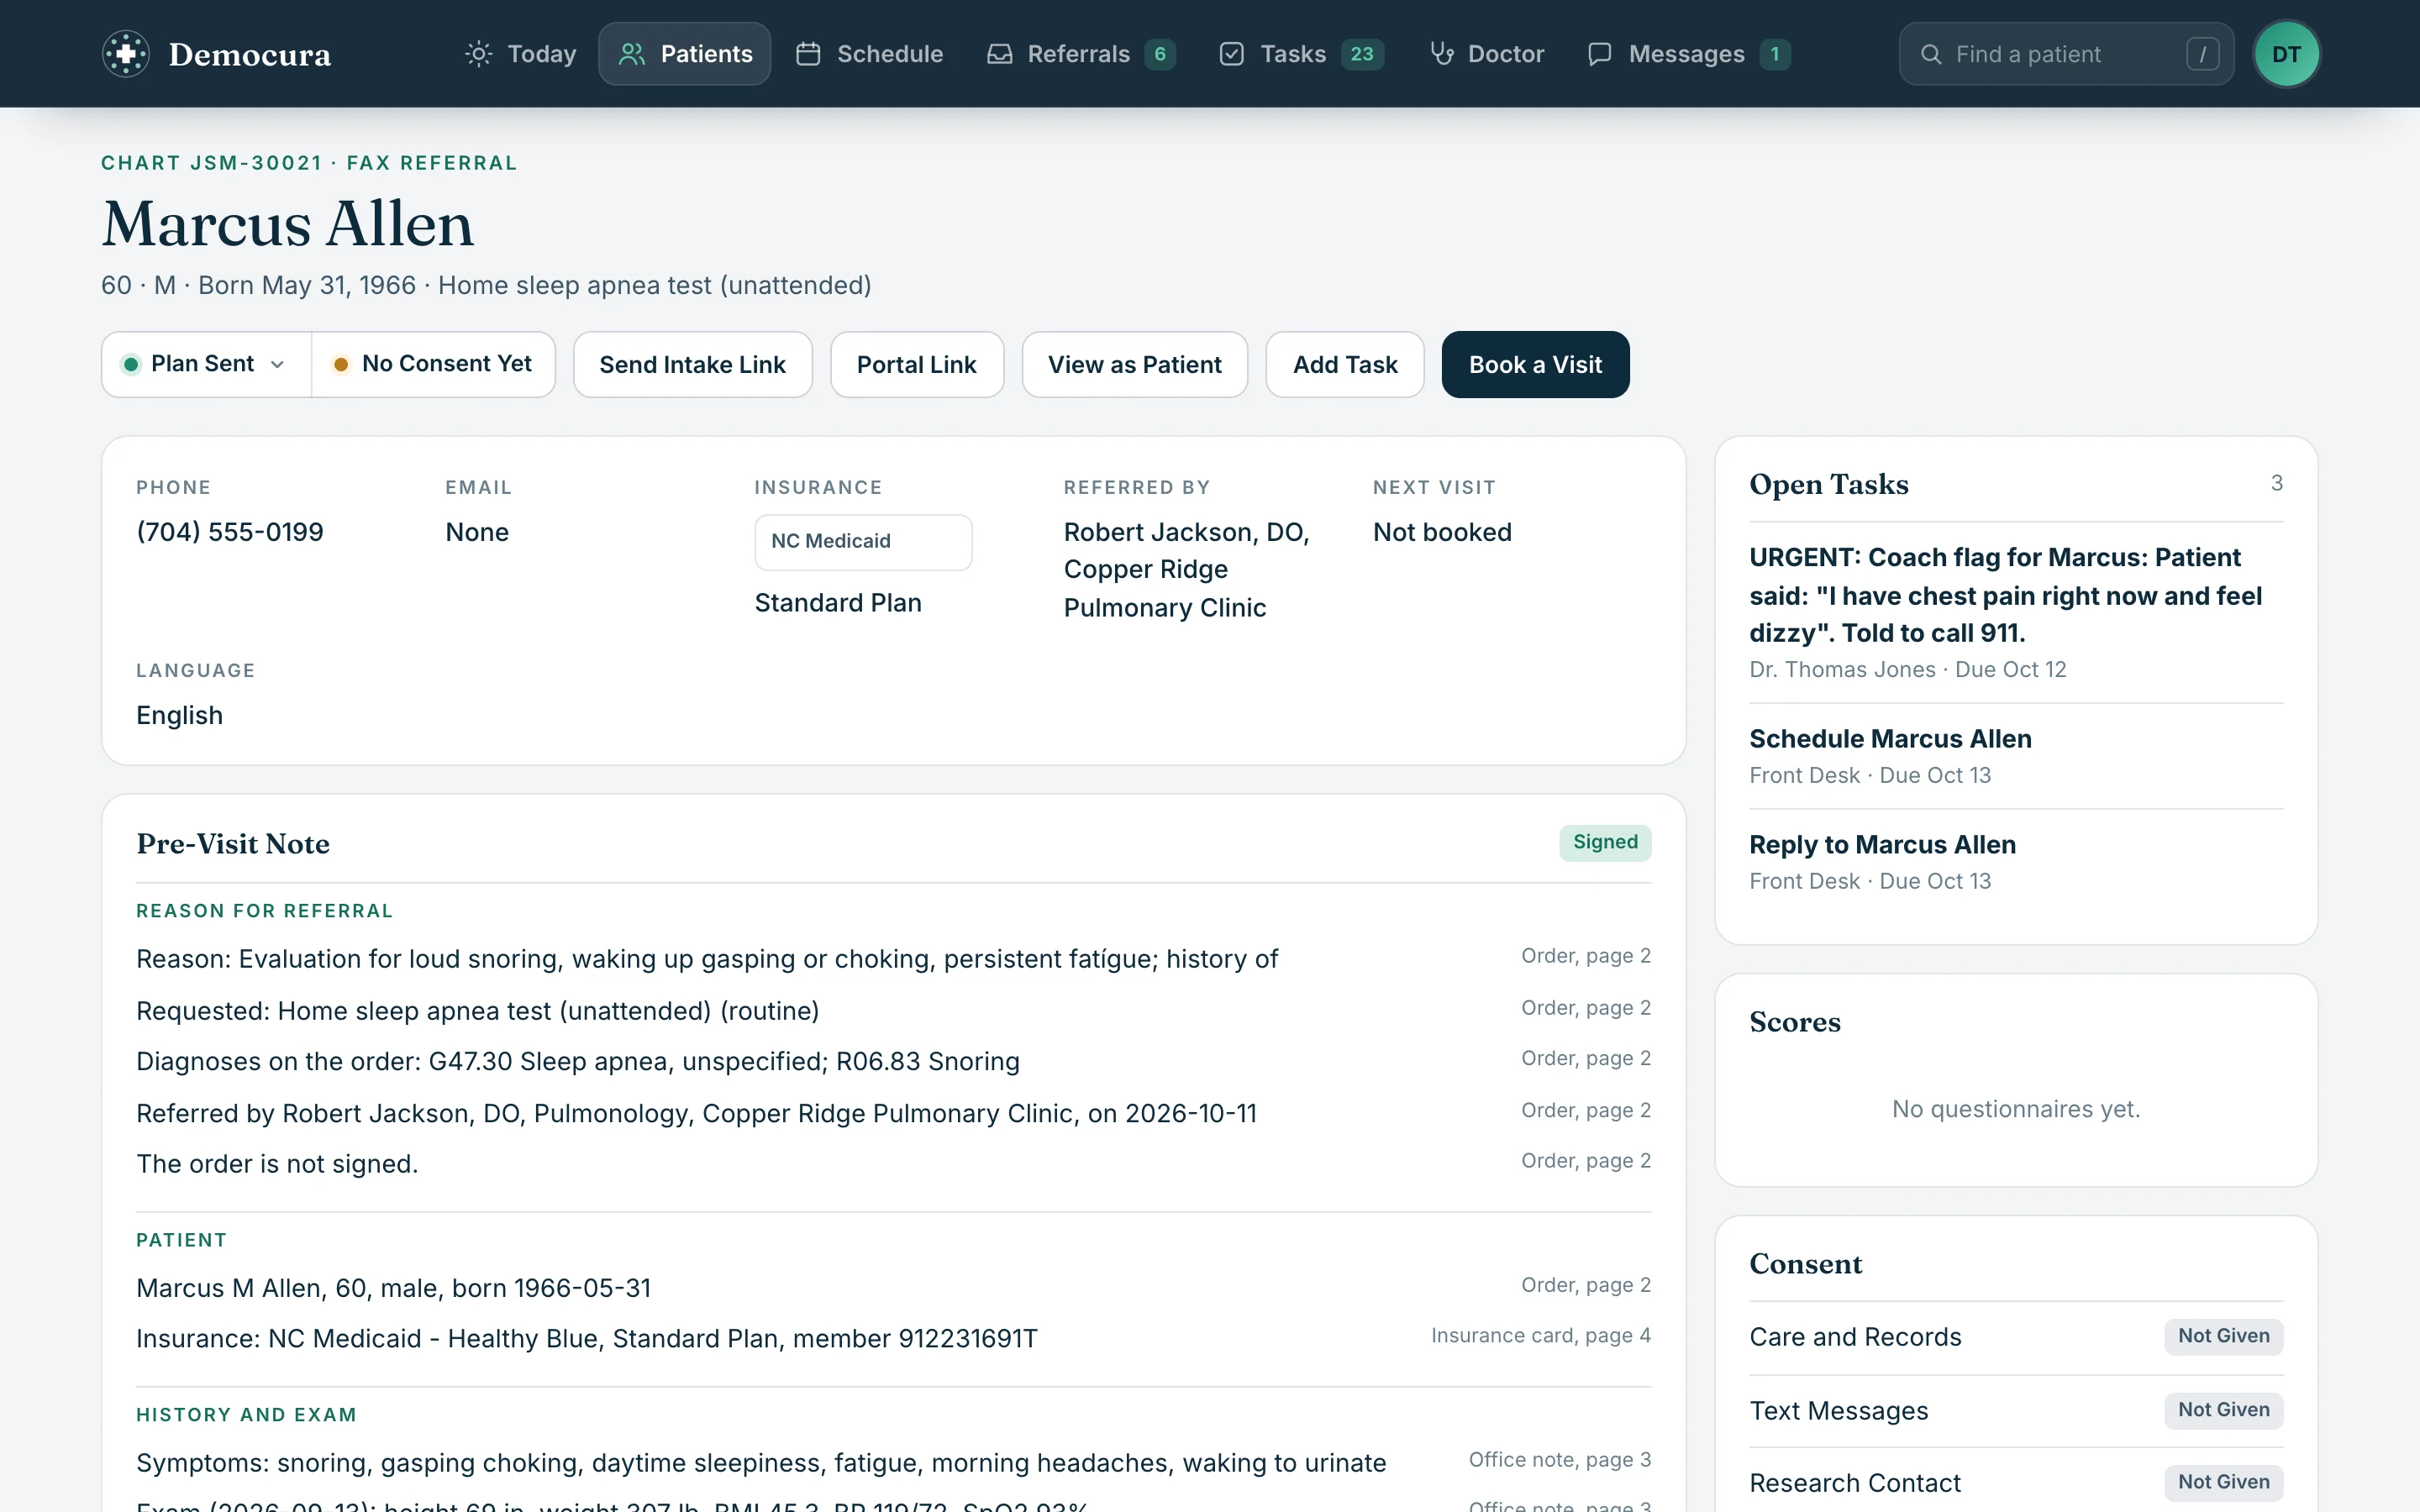Click phone number (704) 555-0199

pyautogui.click(x=230, y=532)
